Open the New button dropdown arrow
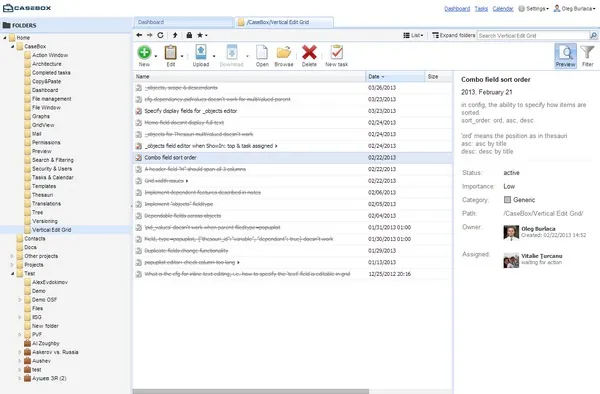The height and width of the screenshot is (394, 600). (x=156, y=56)
